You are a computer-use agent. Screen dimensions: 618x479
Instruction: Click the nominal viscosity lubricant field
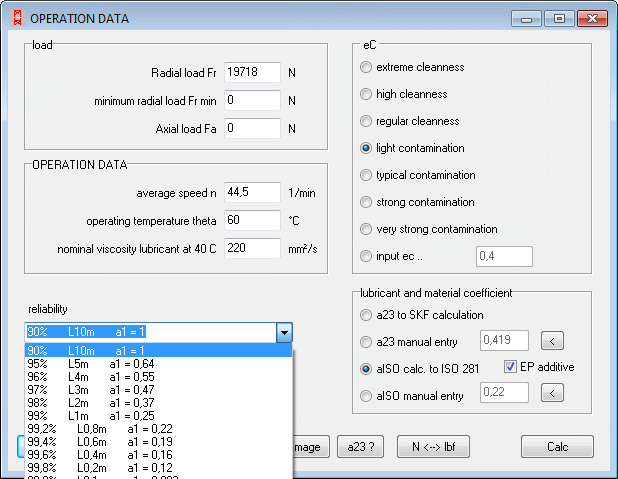252,248
